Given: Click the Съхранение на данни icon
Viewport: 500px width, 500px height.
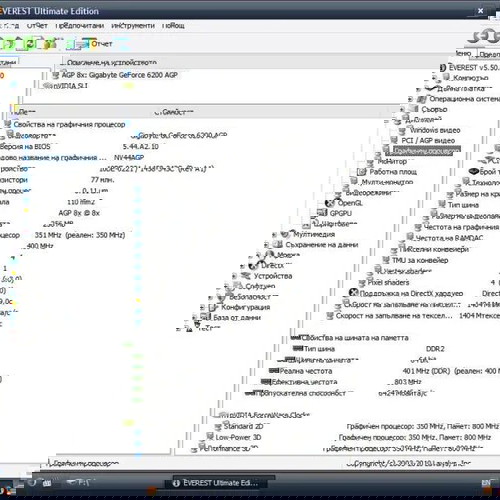Looking at the screenshot, I should click(x=277, y=245).
